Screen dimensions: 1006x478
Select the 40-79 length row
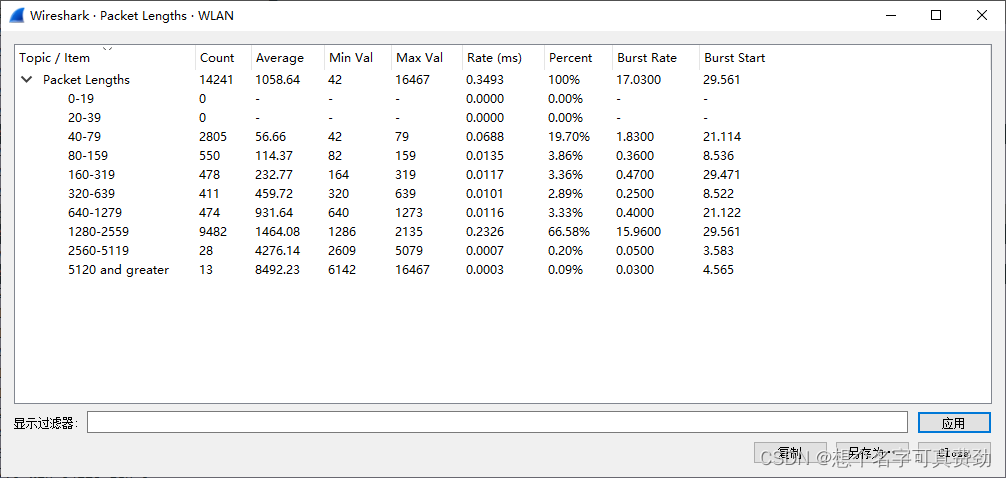pyautogui.click(x=503, y=137)
